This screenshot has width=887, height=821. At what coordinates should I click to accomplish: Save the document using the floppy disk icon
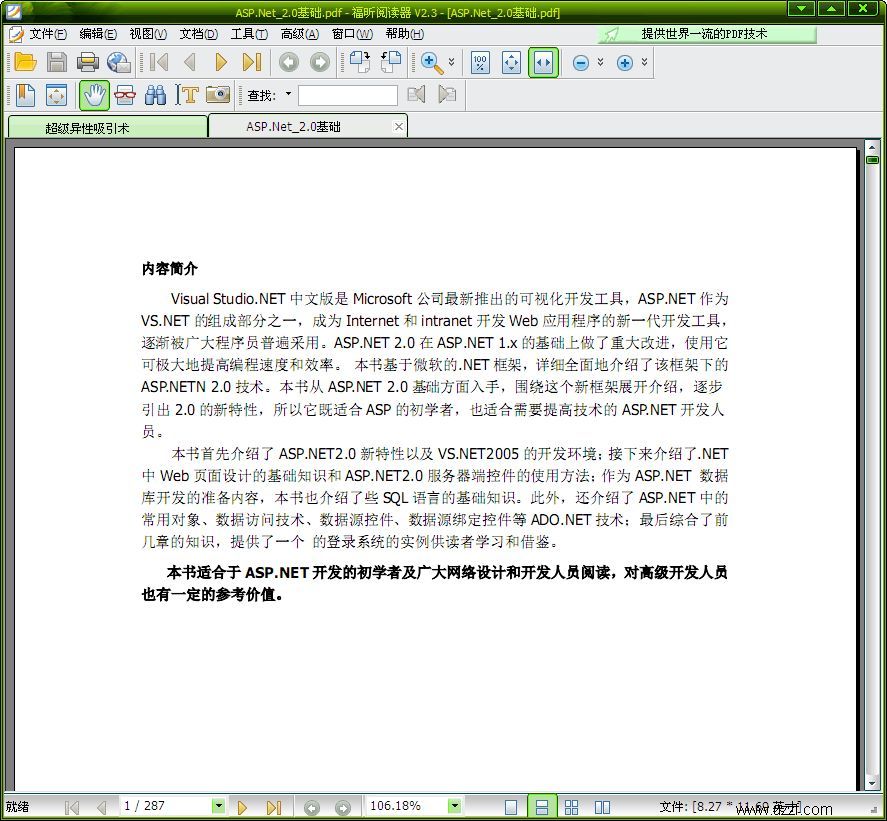click(x=57, y=62)
